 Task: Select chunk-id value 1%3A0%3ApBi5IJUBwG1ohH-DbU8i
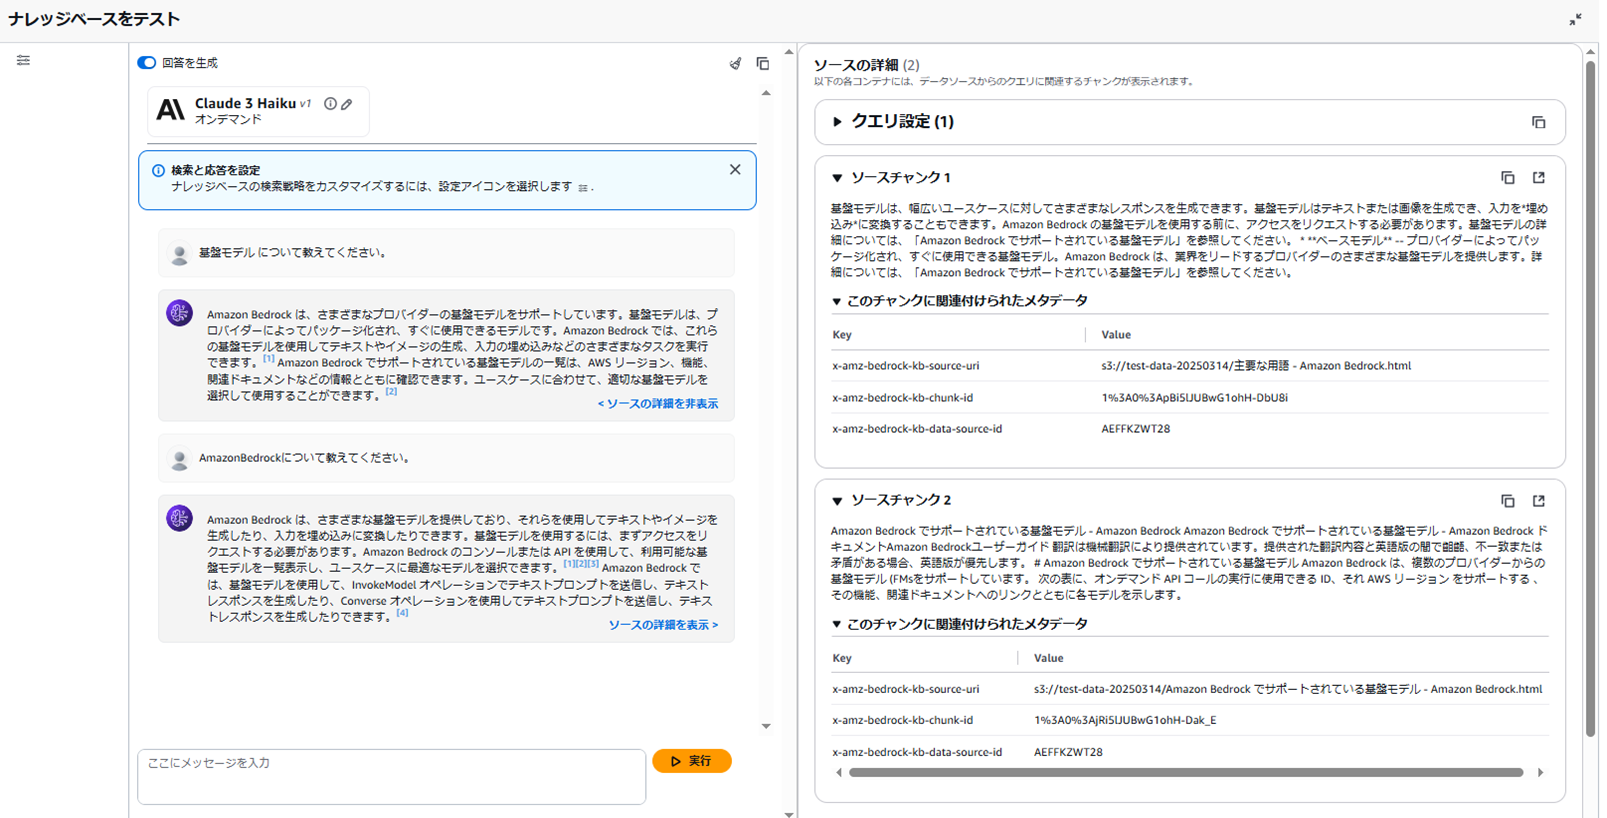1194,398
